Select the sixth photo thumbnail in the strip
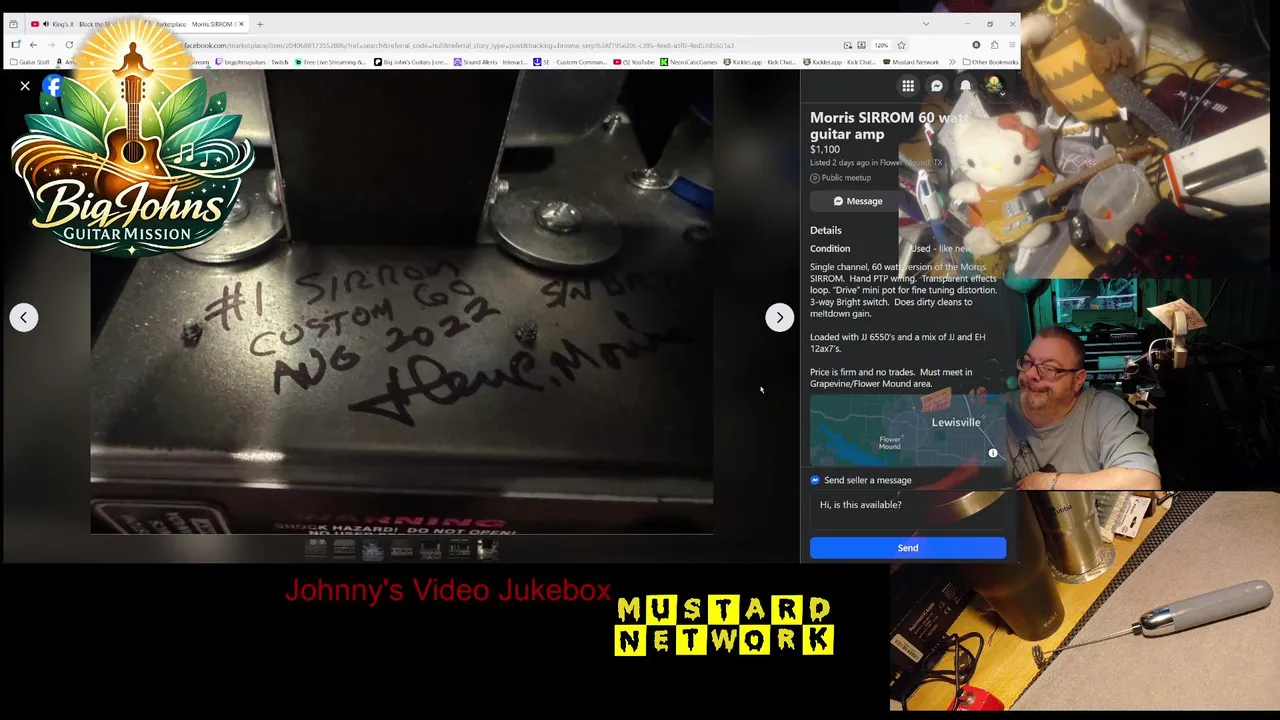1280x720 pixels. coord(459,548)
